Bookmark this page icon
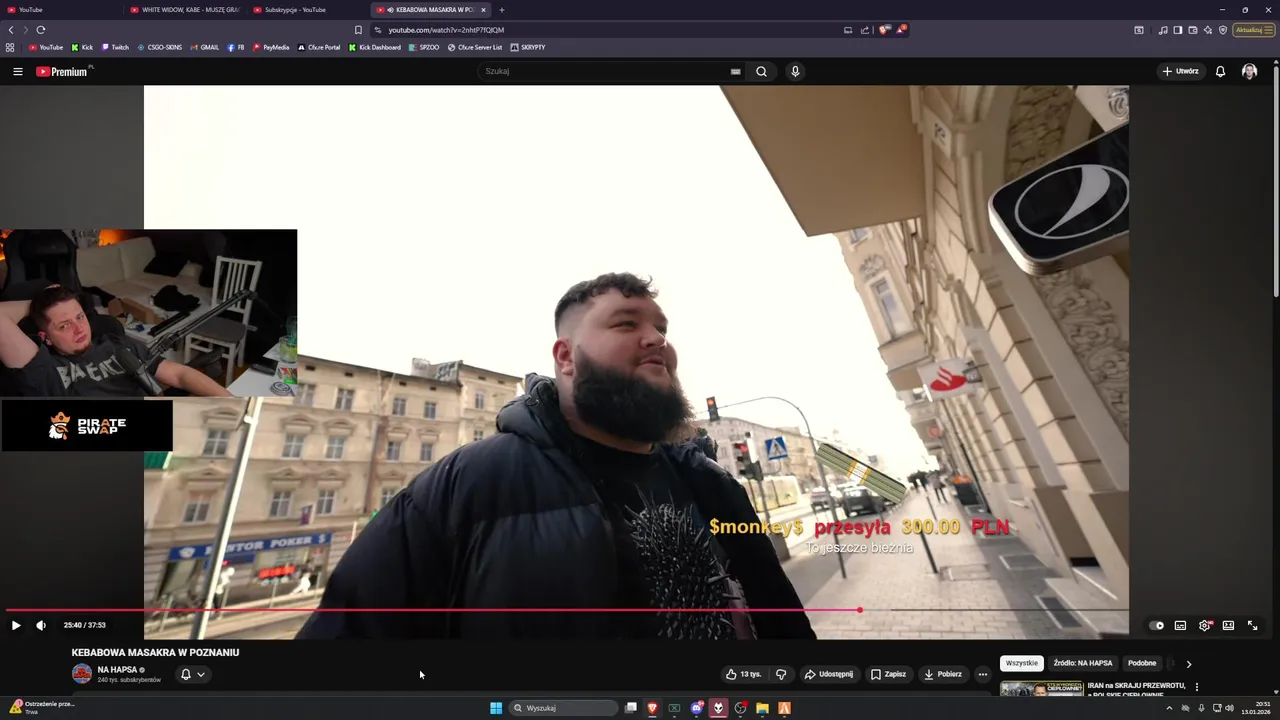1280x720 pixels. point(358,30)
